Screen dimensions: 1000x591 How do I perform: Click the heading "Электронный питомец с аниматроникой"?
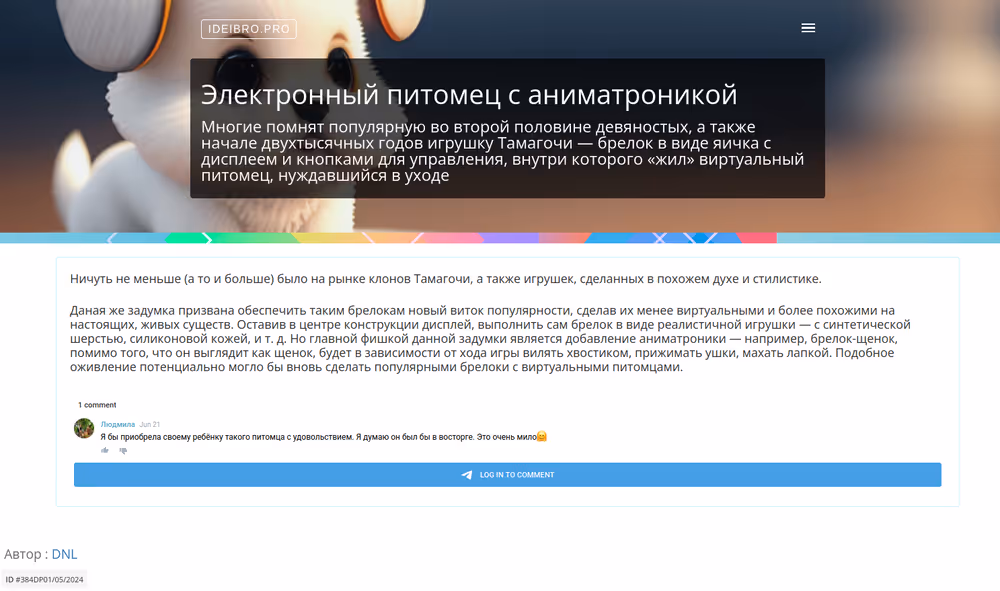tap(468, 95)
